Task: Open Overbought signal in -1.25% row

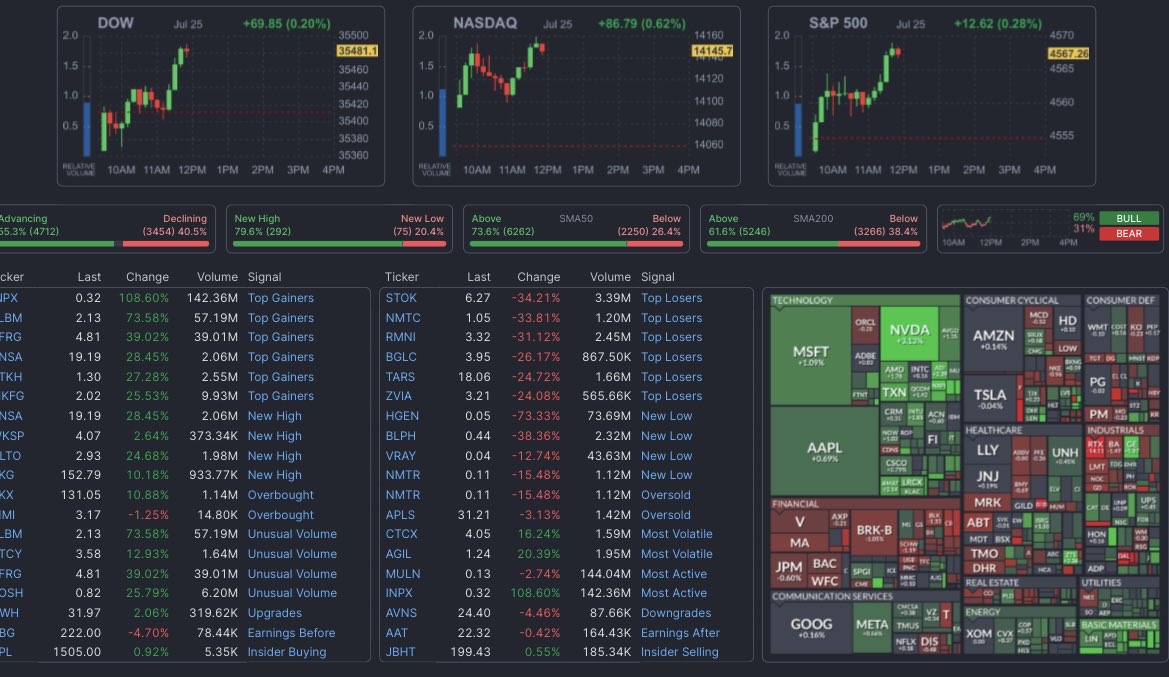Action: (x=280, y=514)
